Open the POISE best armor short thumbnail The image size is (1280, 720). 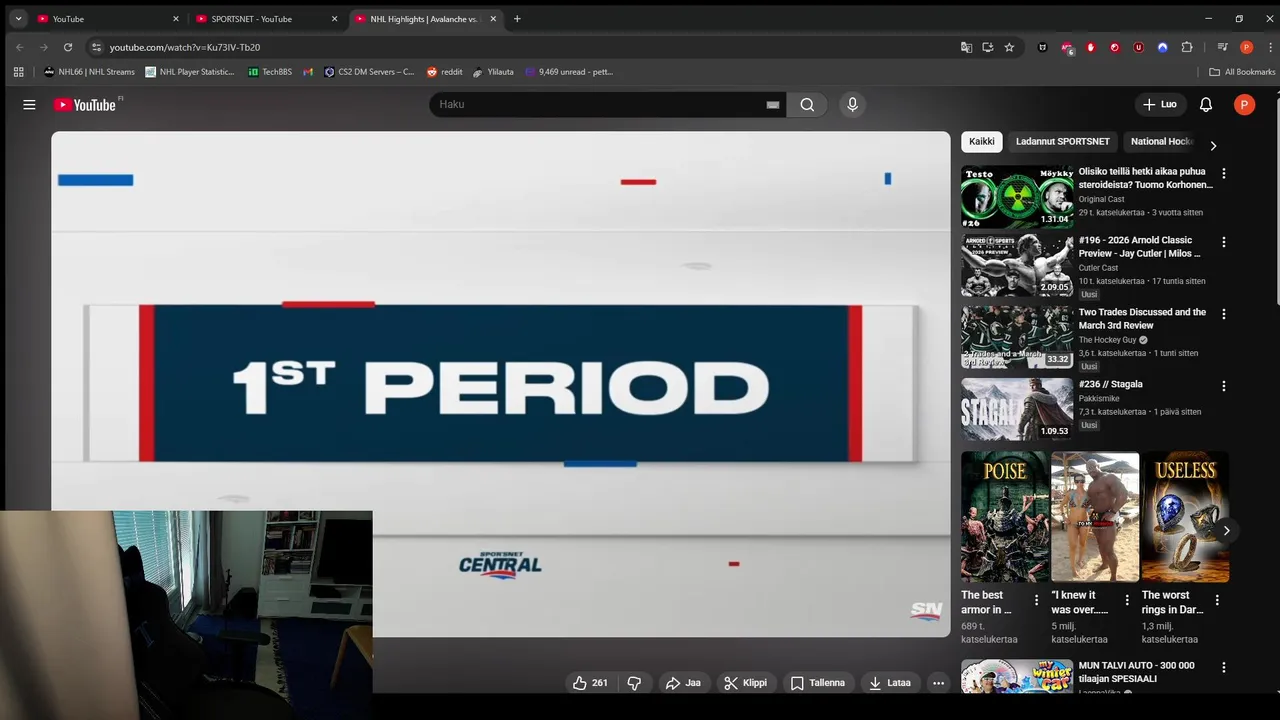(x=1004, y=517)
